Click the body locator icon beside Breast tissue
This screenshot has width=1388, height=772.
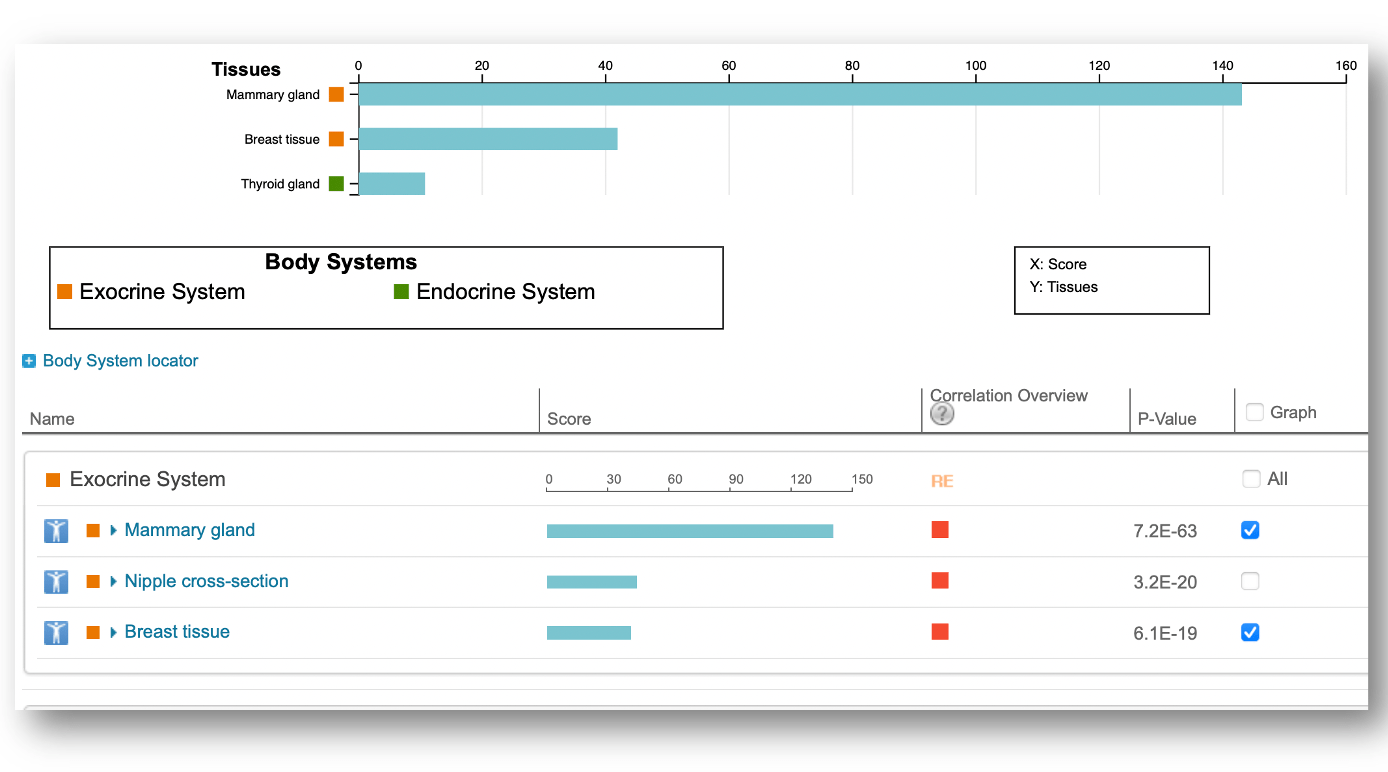pyautogui.click(x=56, y=633)
